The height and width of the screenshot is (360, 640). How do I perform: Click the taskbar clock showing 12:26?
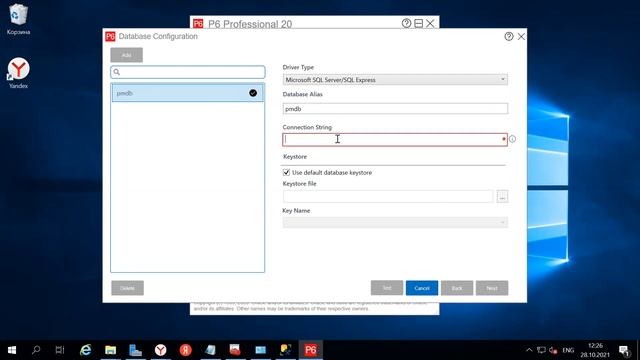(x=595, y=350)
